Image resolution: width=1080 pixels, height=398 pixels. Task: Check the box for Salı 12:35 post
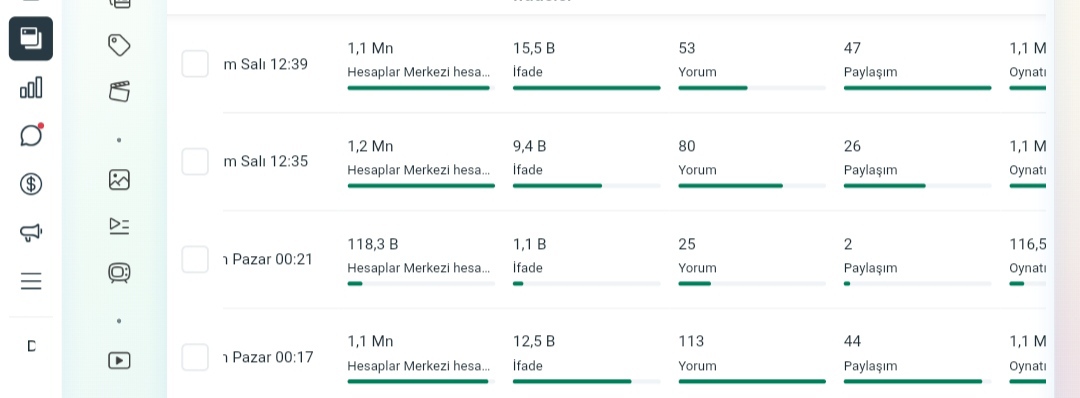[x=195, y=162]
